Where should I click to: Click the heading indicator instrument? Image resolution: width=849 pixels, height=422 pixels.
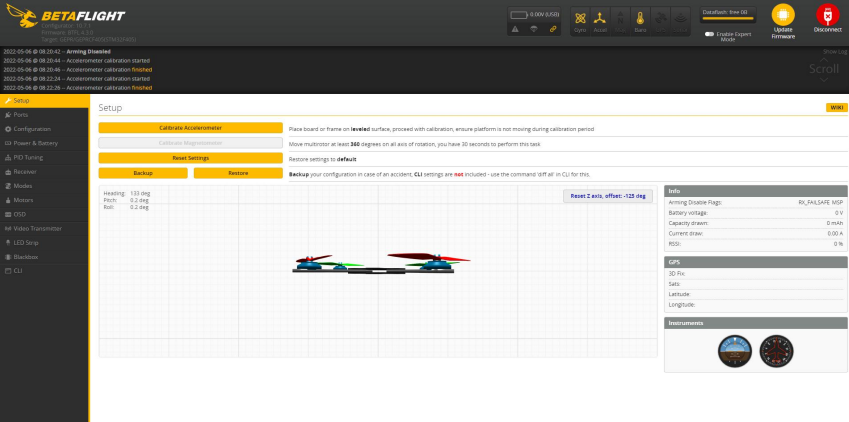tap(776, 351)
